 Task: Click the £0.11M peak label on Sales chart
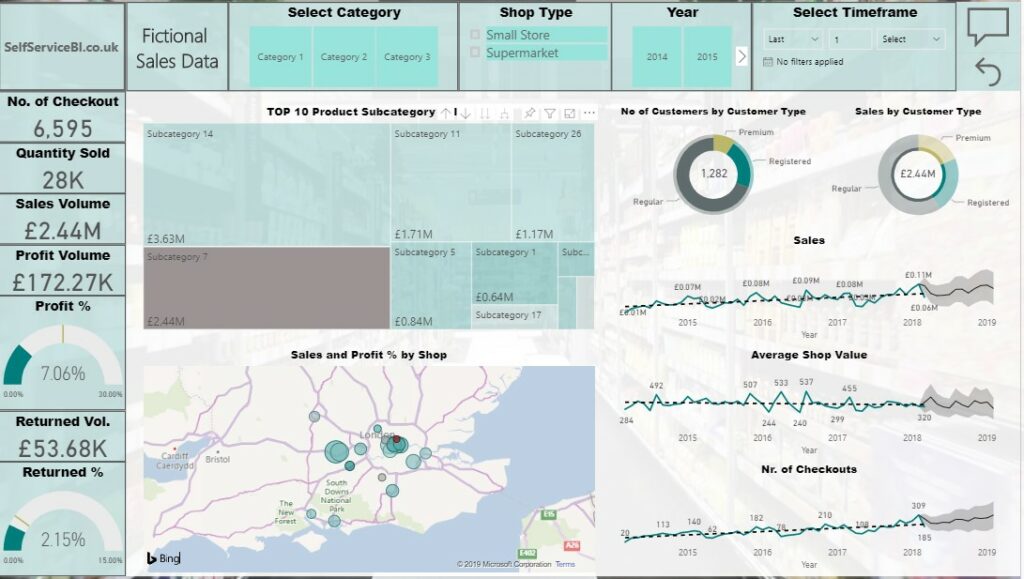[918, 275]
